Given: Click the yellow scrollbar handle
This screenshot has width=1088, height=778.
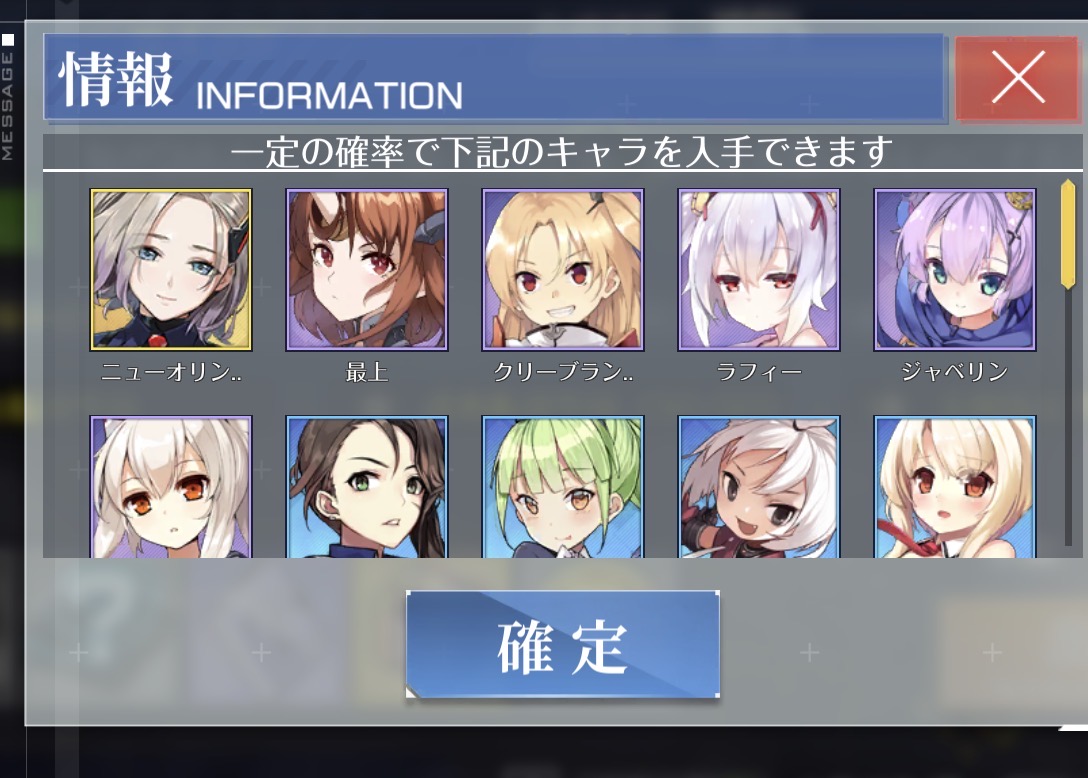Looking at the screenshot, I should pyautogui.click(x=1068, y=234).
